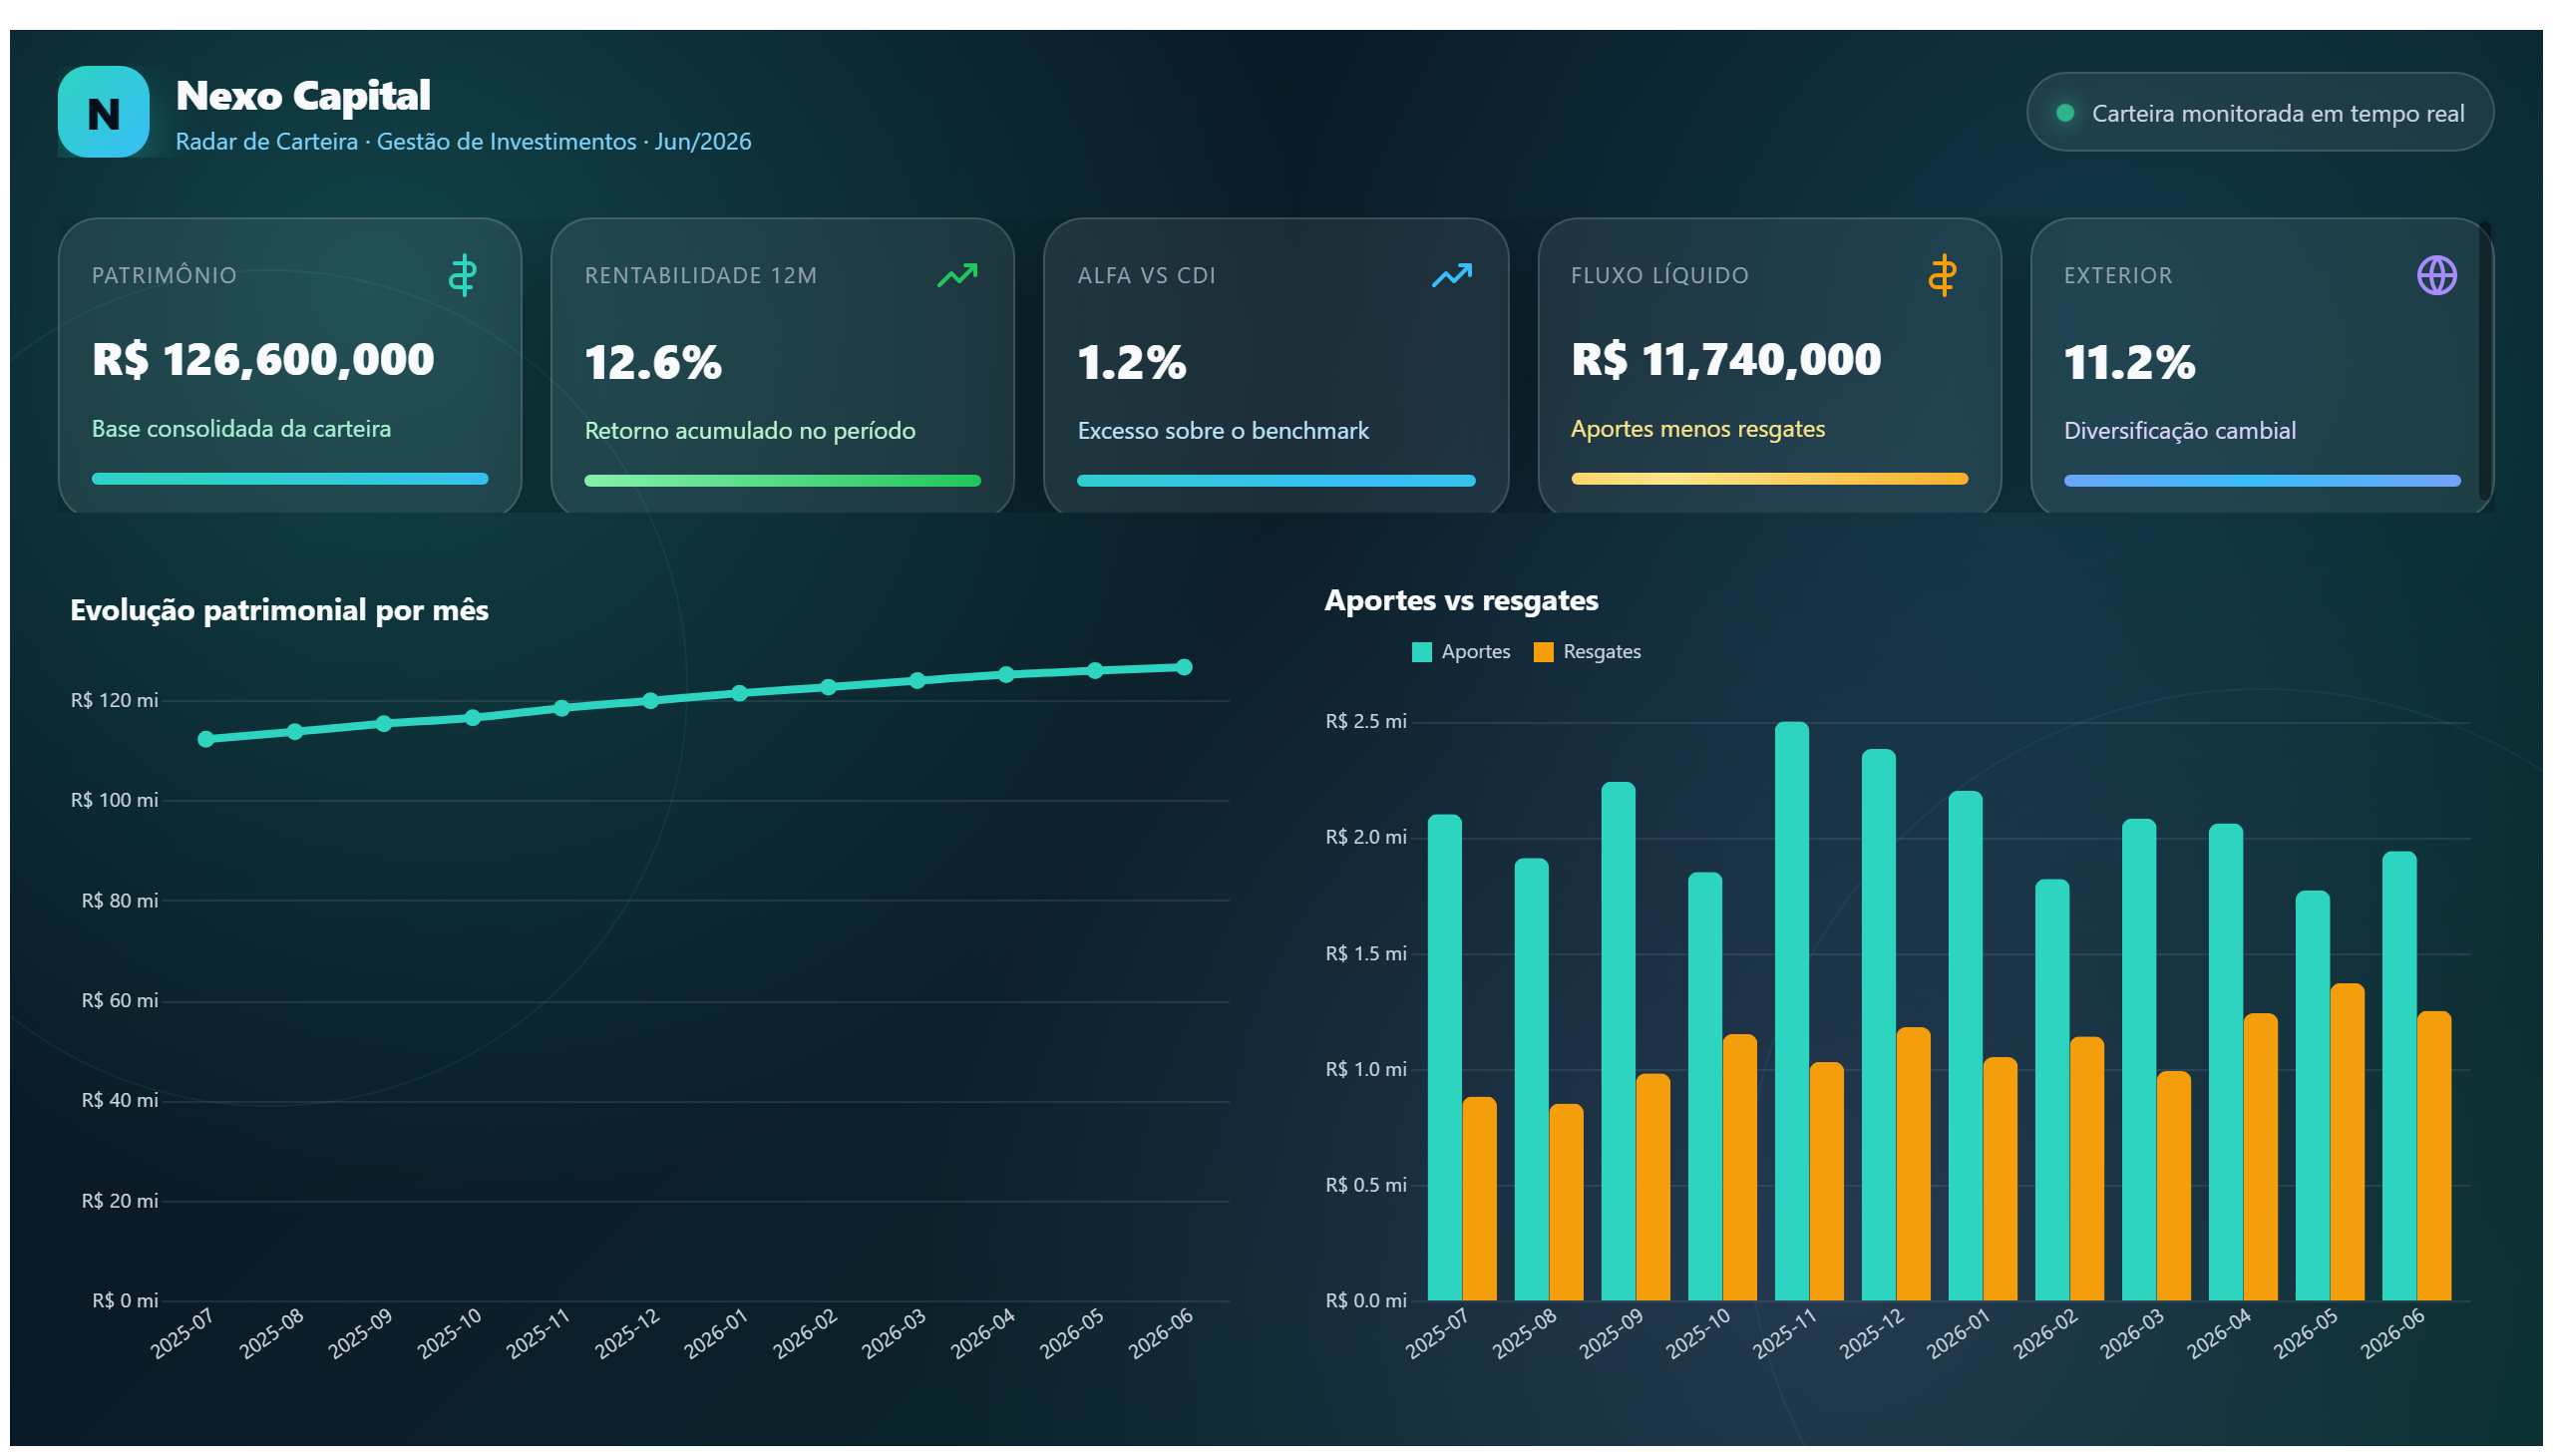Click the Patrimônio progress bar
The image size is (2553, 1456).
tap(290, 479)
